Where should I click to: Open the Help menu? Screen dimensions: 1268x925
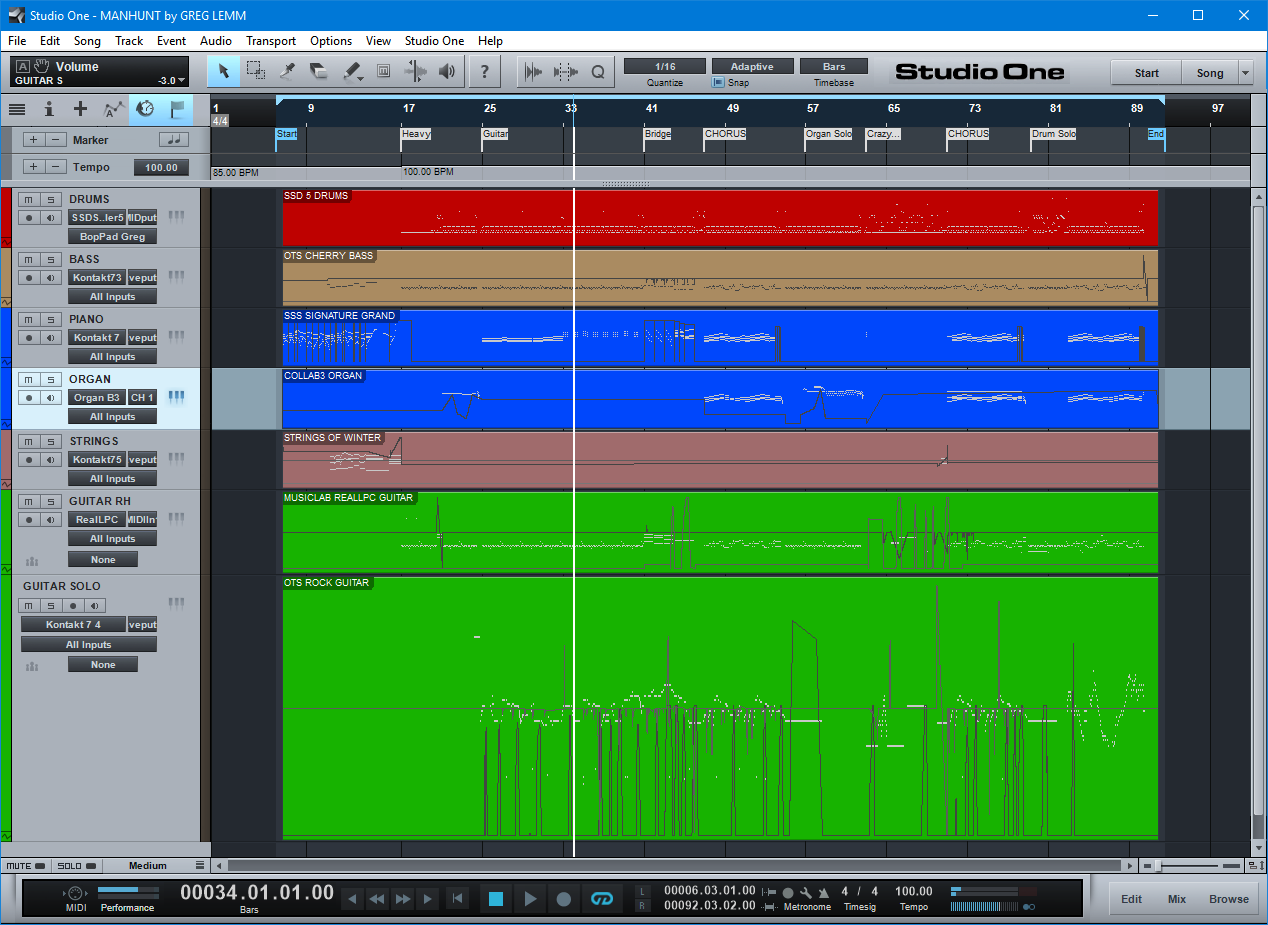point(490,41)
